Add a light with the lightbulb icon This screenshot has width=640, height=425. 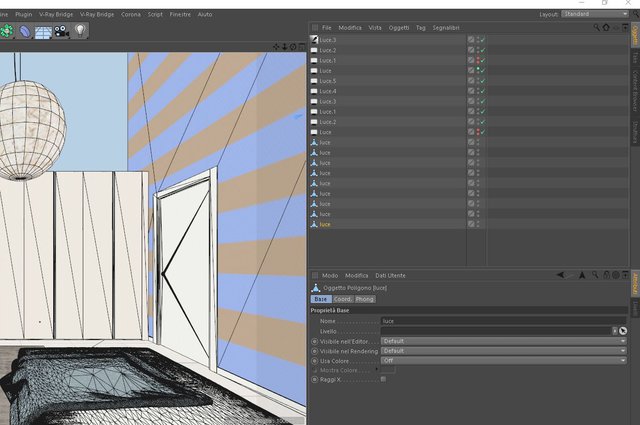pyautogui.click(x=80, y=31)
